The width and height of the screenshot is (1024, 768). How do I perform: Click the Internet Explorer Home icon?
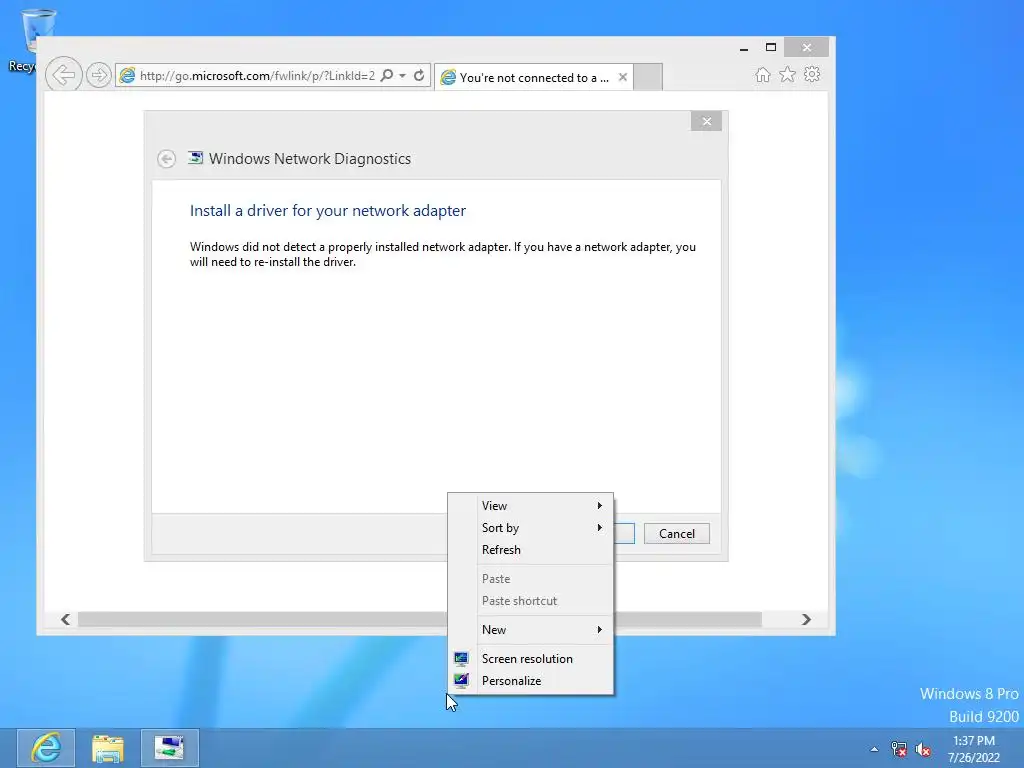point(762,74)
